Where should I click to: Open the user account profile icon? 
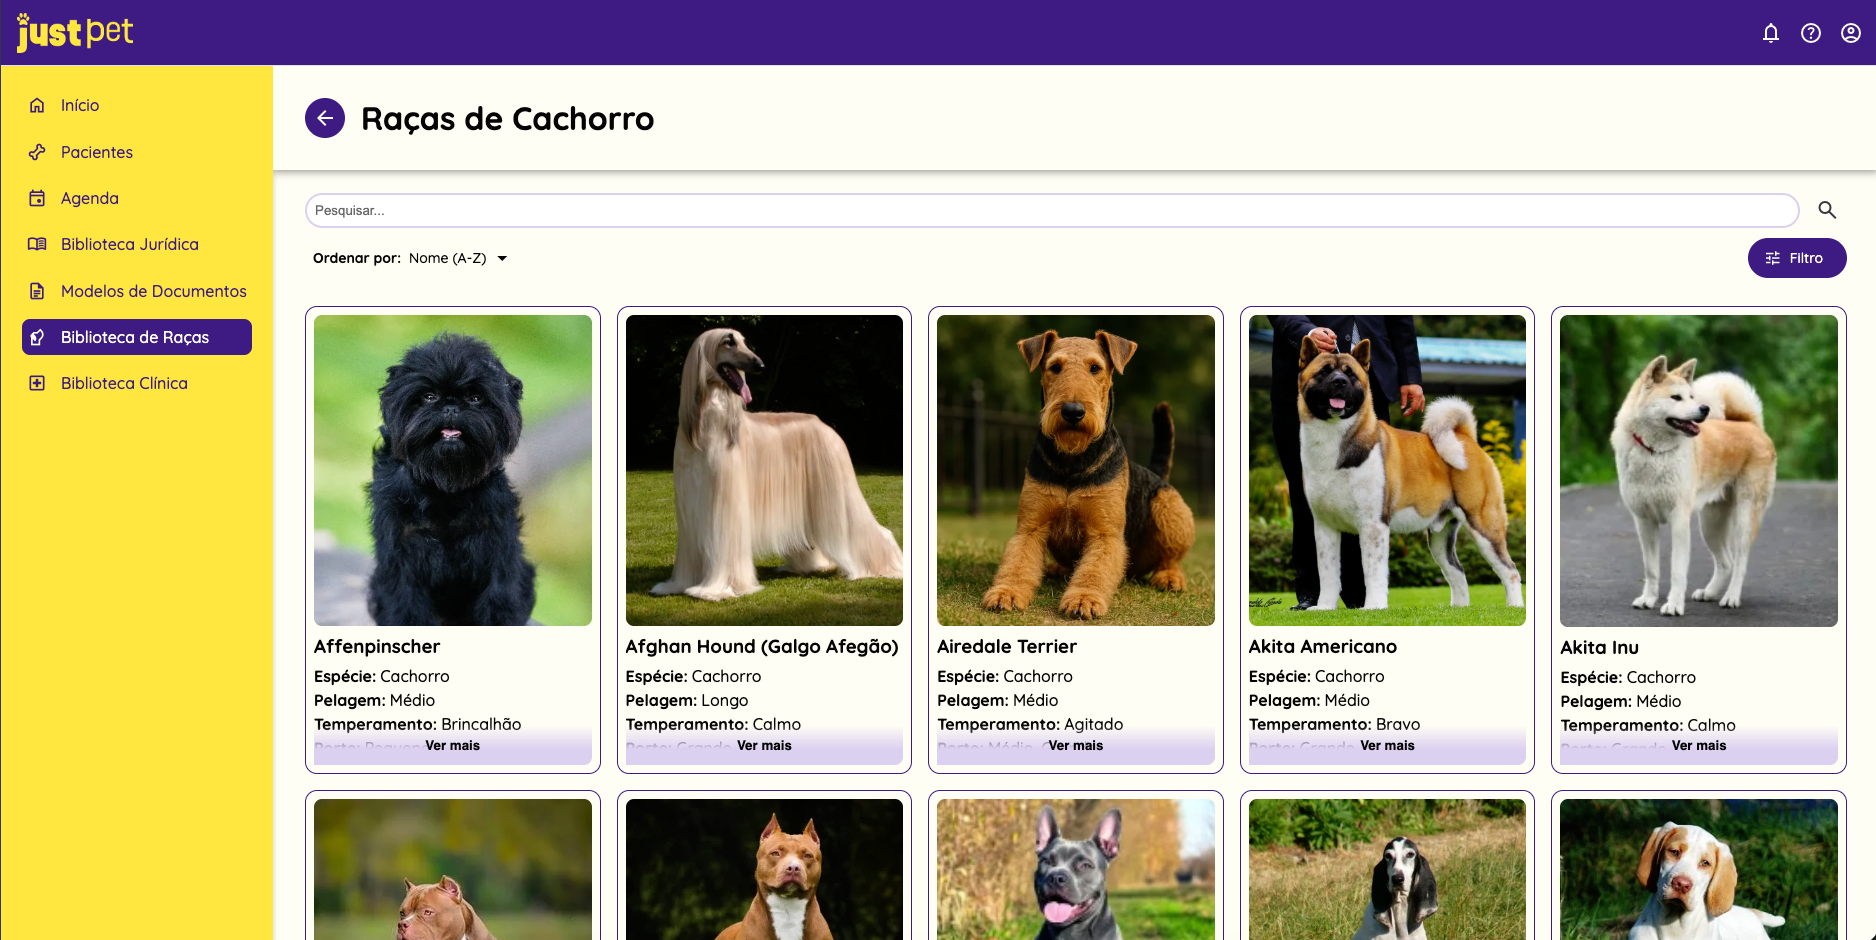[1851, 33]
